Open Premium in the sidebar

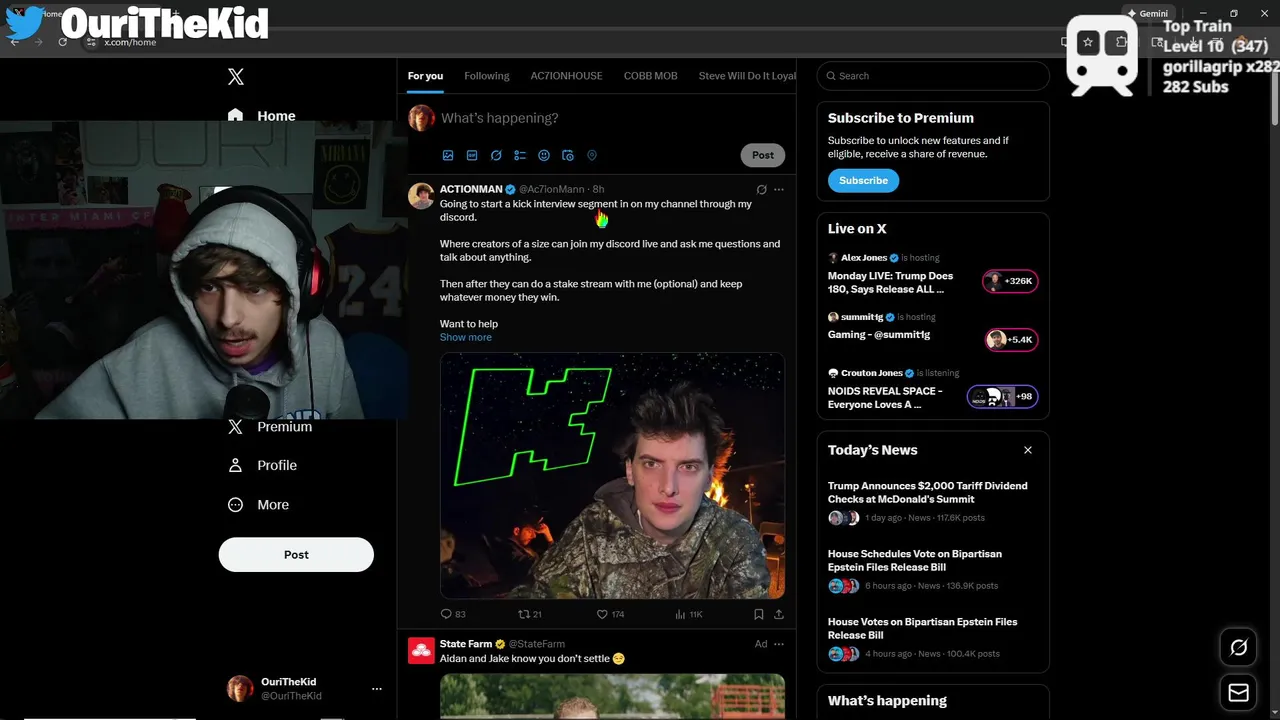270,426
